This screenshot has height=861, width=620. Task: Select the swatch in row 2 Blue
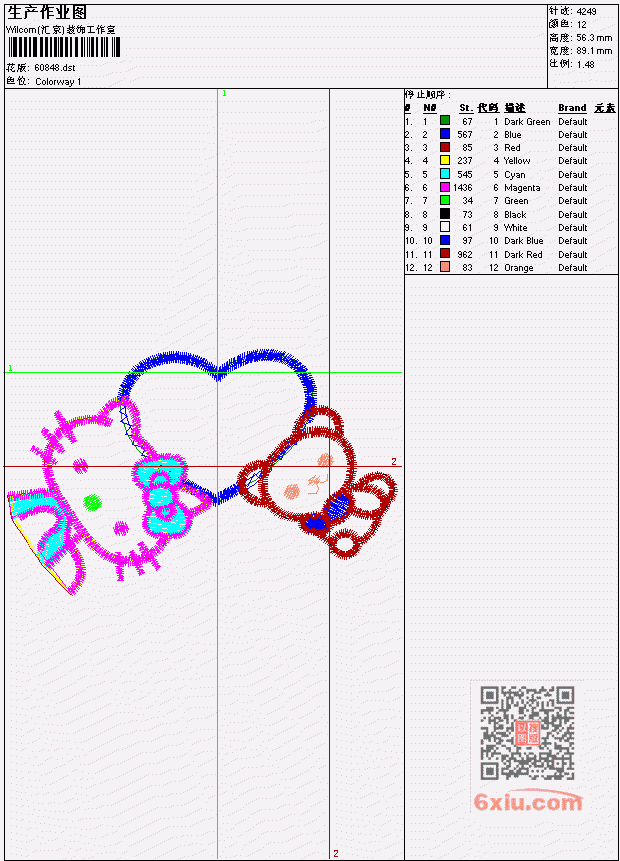pyautogui.click(x=445, y=134)
